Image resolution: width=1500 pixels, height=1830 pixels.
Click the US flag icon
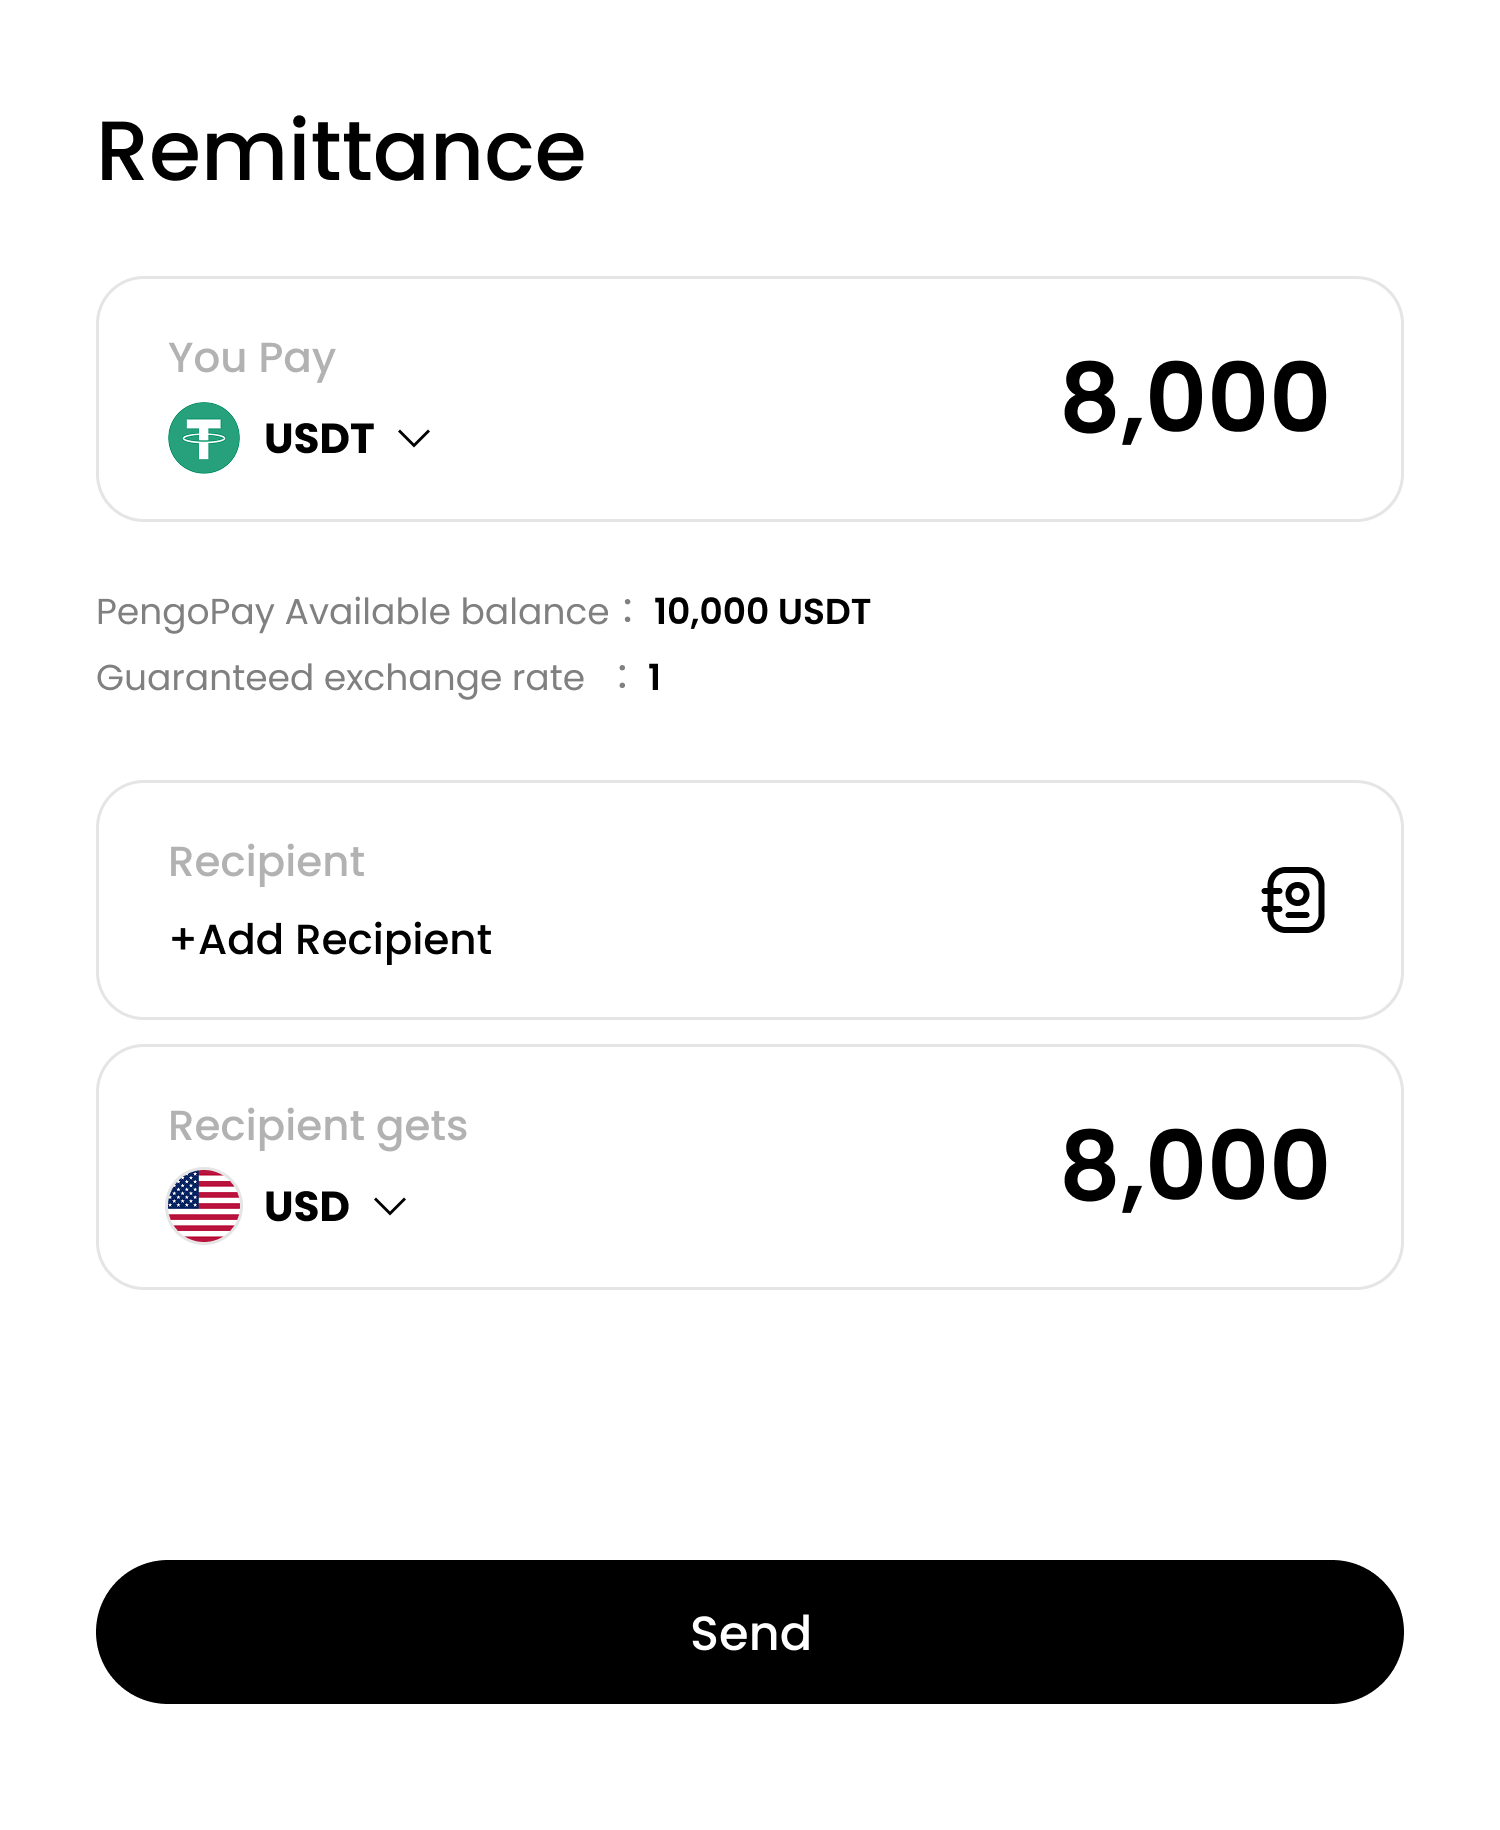204,1206
